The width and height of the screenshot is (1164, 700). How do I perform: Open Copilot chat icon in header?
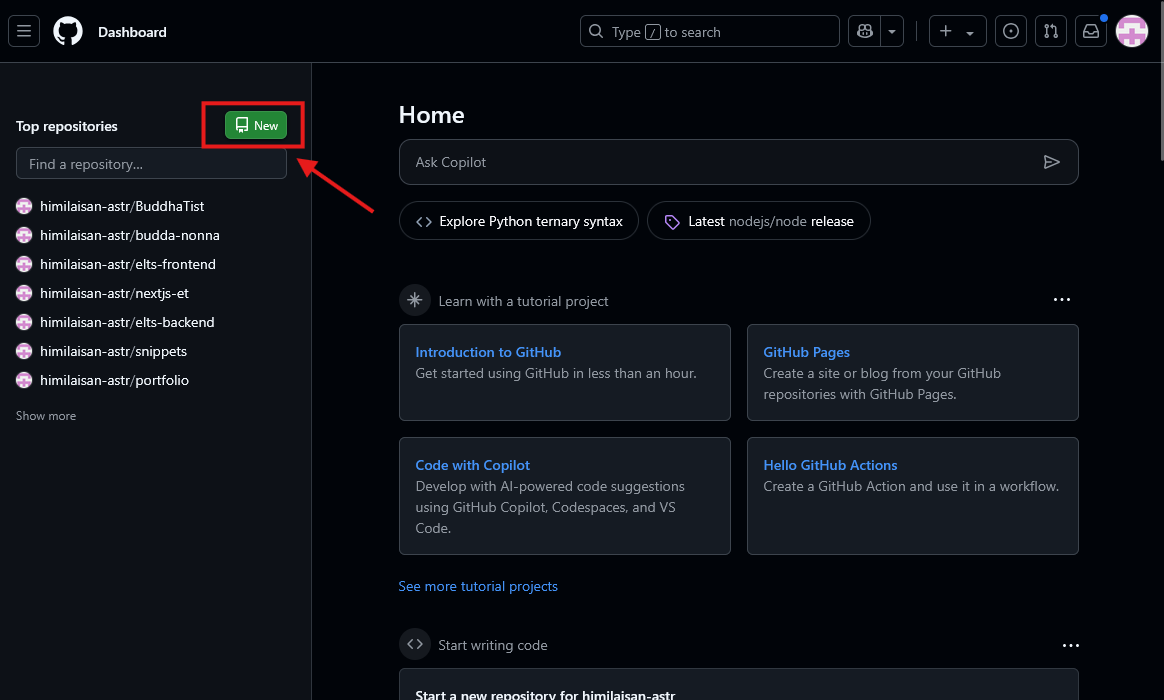pos(864,31)
